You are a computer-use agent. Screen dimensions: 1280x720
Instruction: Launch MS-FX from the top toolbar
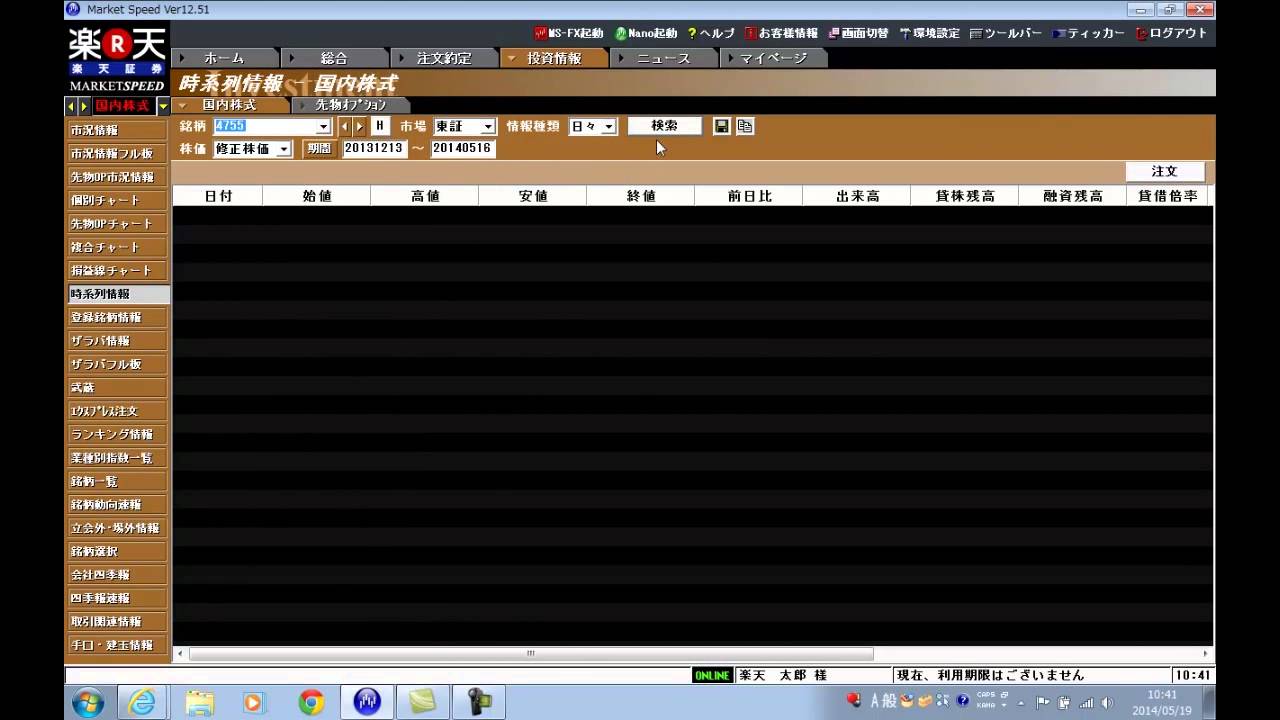point(568,33)
